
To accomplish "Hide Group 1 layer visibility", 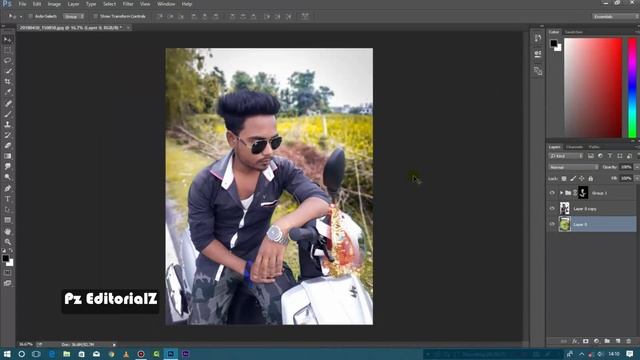I will [552, 193].
